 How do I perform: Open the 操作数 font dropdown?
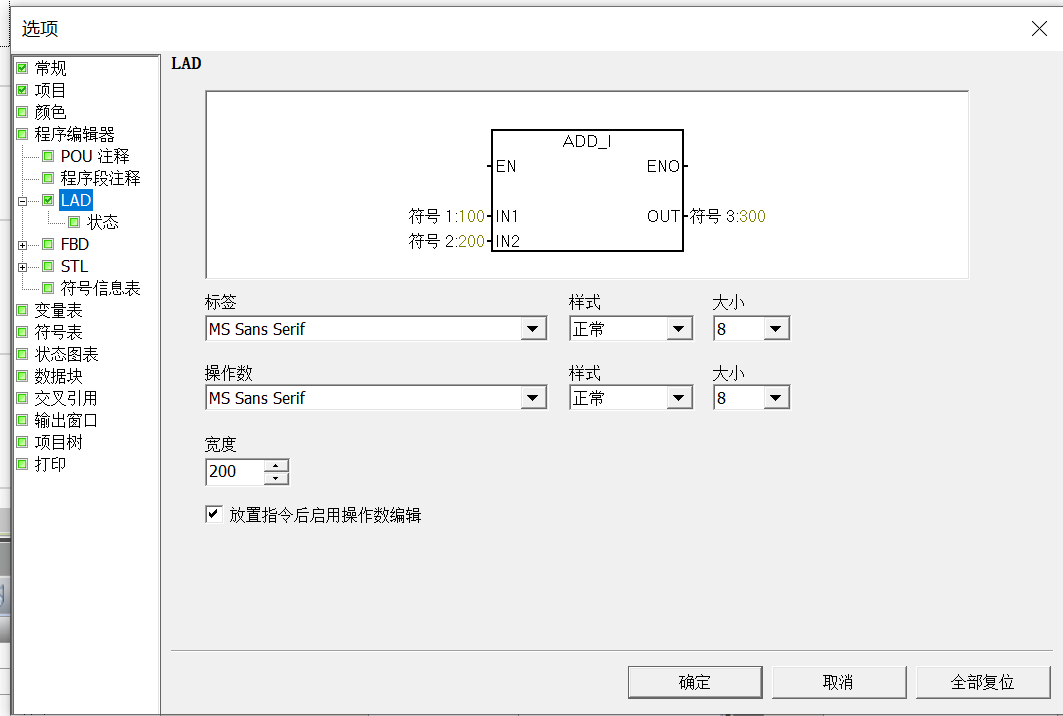click(534, 398)
